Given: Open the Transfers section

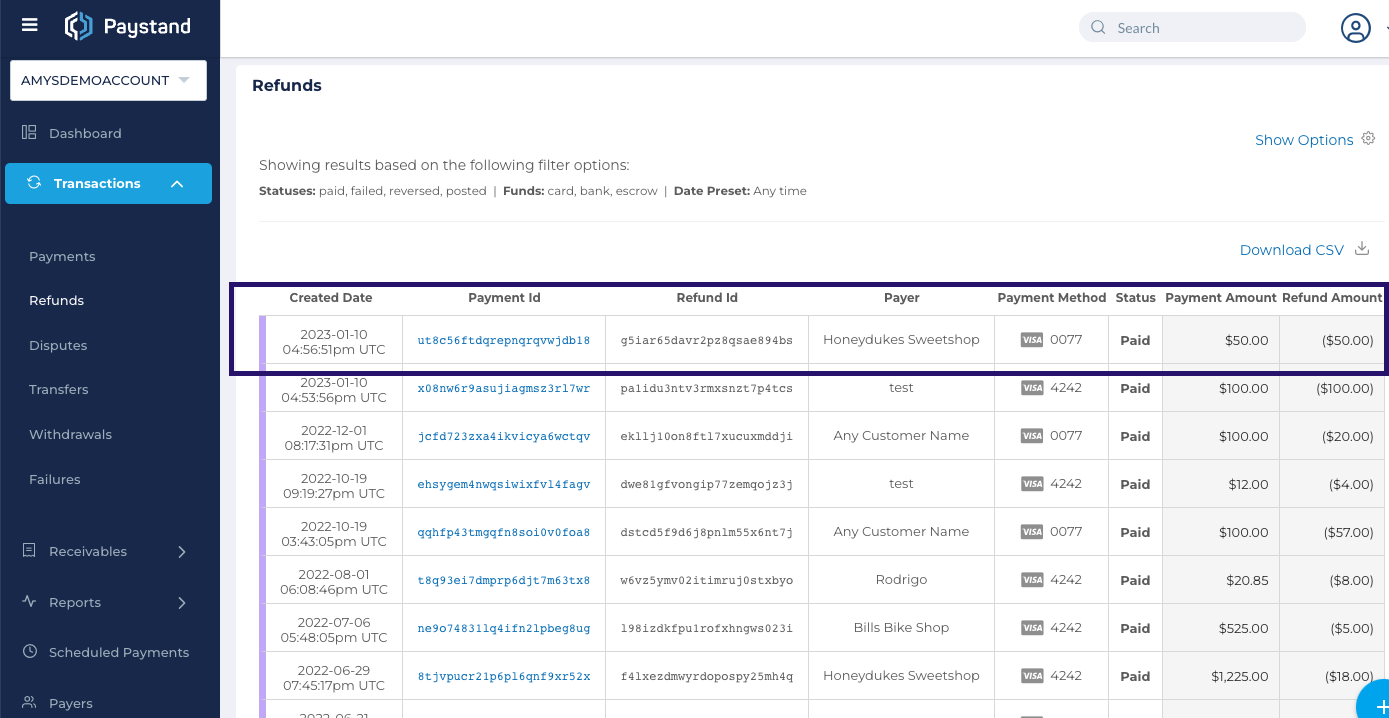Looking at the screenshot, I should point(59,389).
